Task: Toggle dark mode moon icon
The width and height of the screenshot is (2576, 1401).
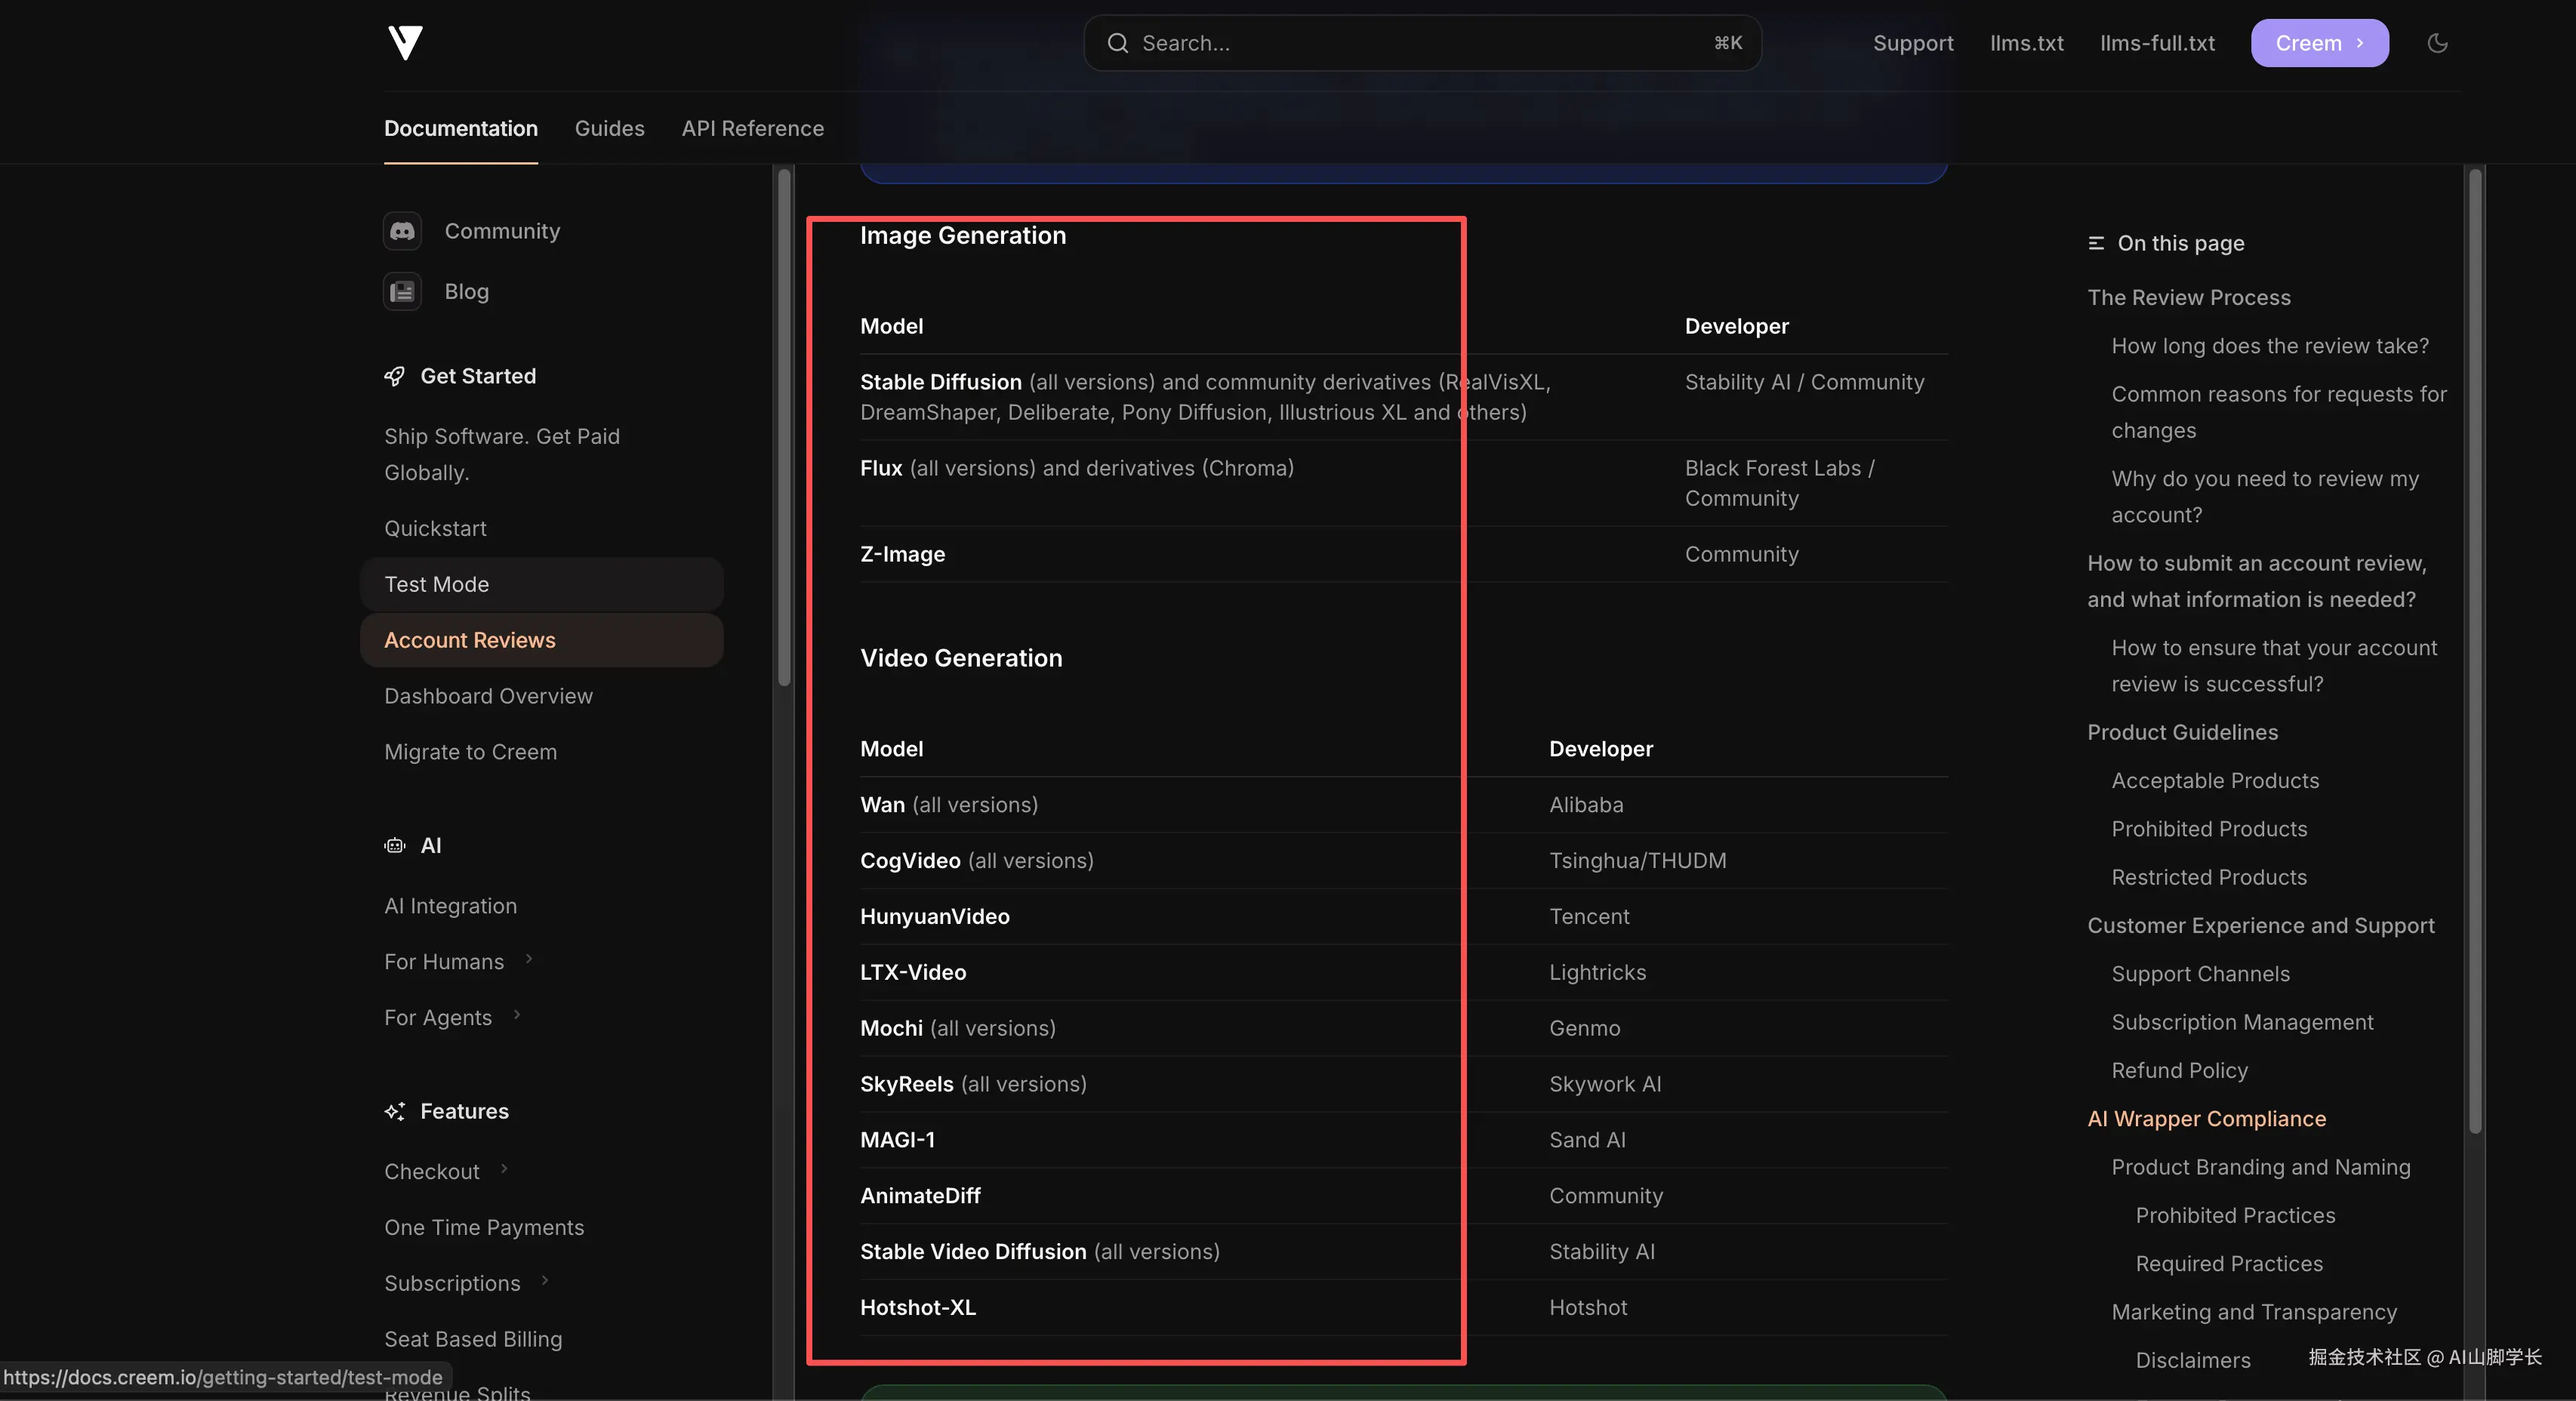Action: (2437, 43)
